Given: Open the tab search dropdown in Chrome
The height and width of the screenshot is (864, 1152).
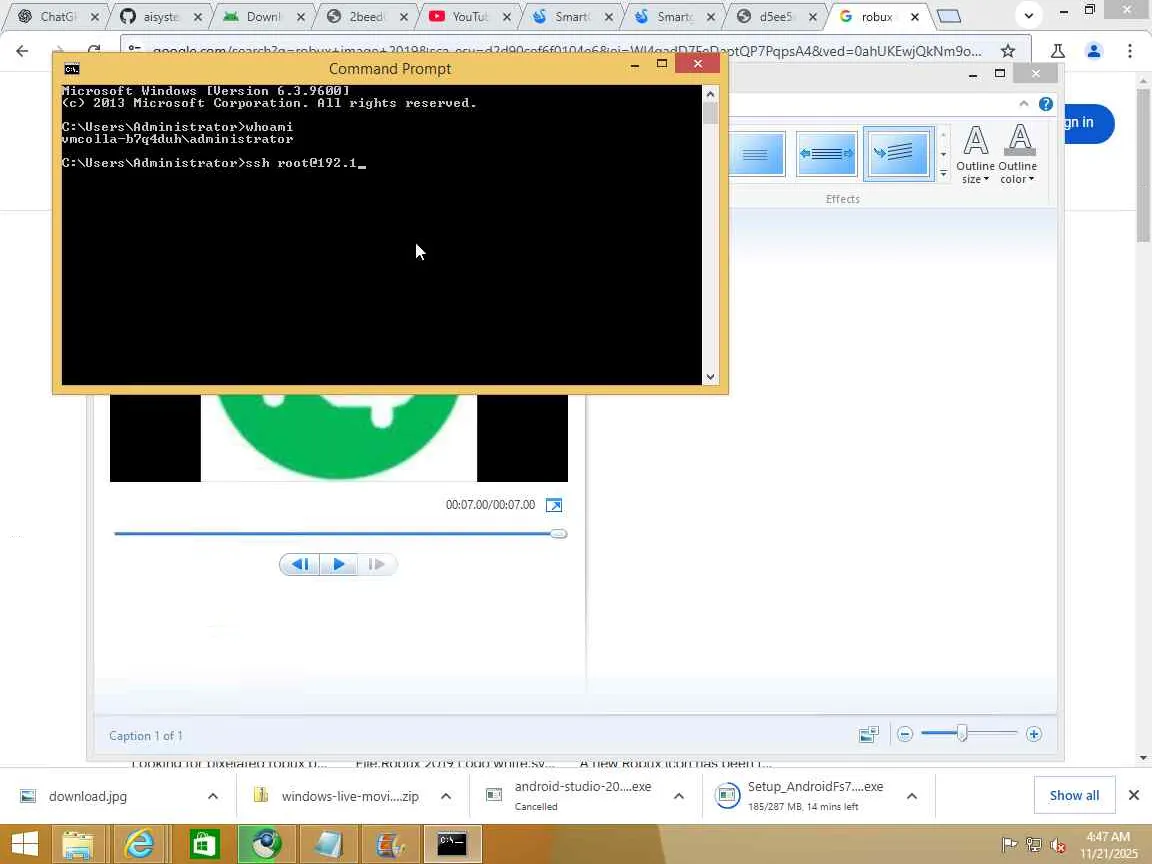Looking at the screenshot, I should click(1029, 15).
